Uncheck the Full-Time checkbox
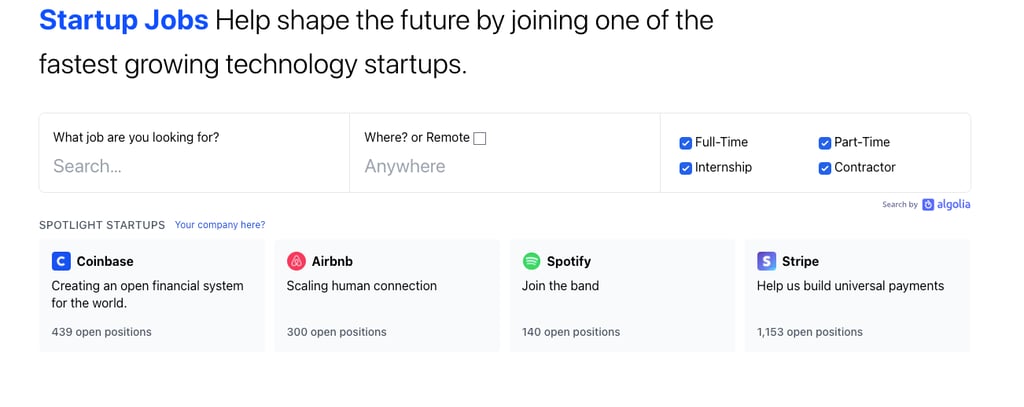This screenshot has width=1024, height=407. tap(686, 143)
